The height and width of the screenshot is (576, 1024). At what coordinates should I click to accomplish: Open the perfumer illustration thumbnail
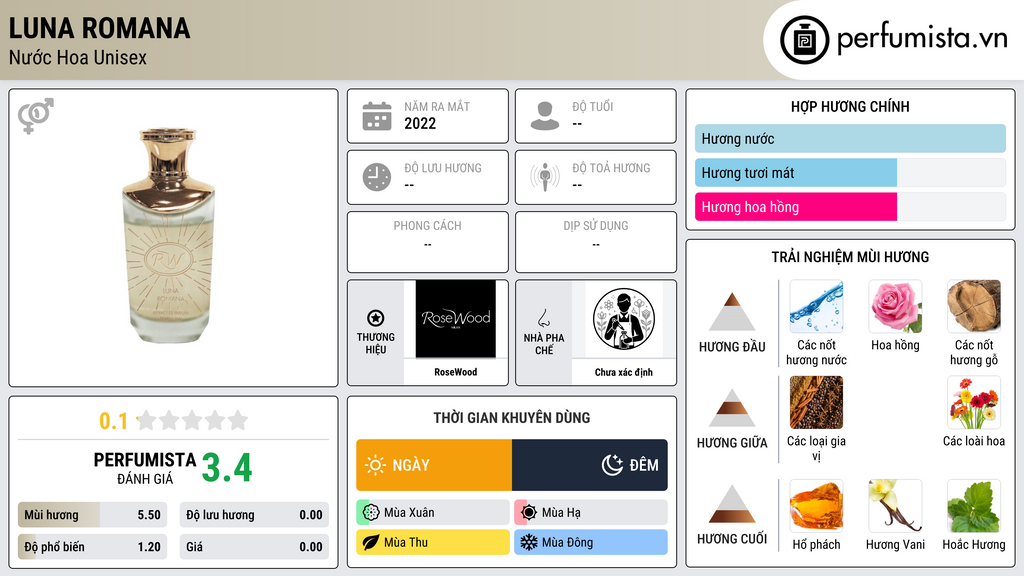point(624,319)
